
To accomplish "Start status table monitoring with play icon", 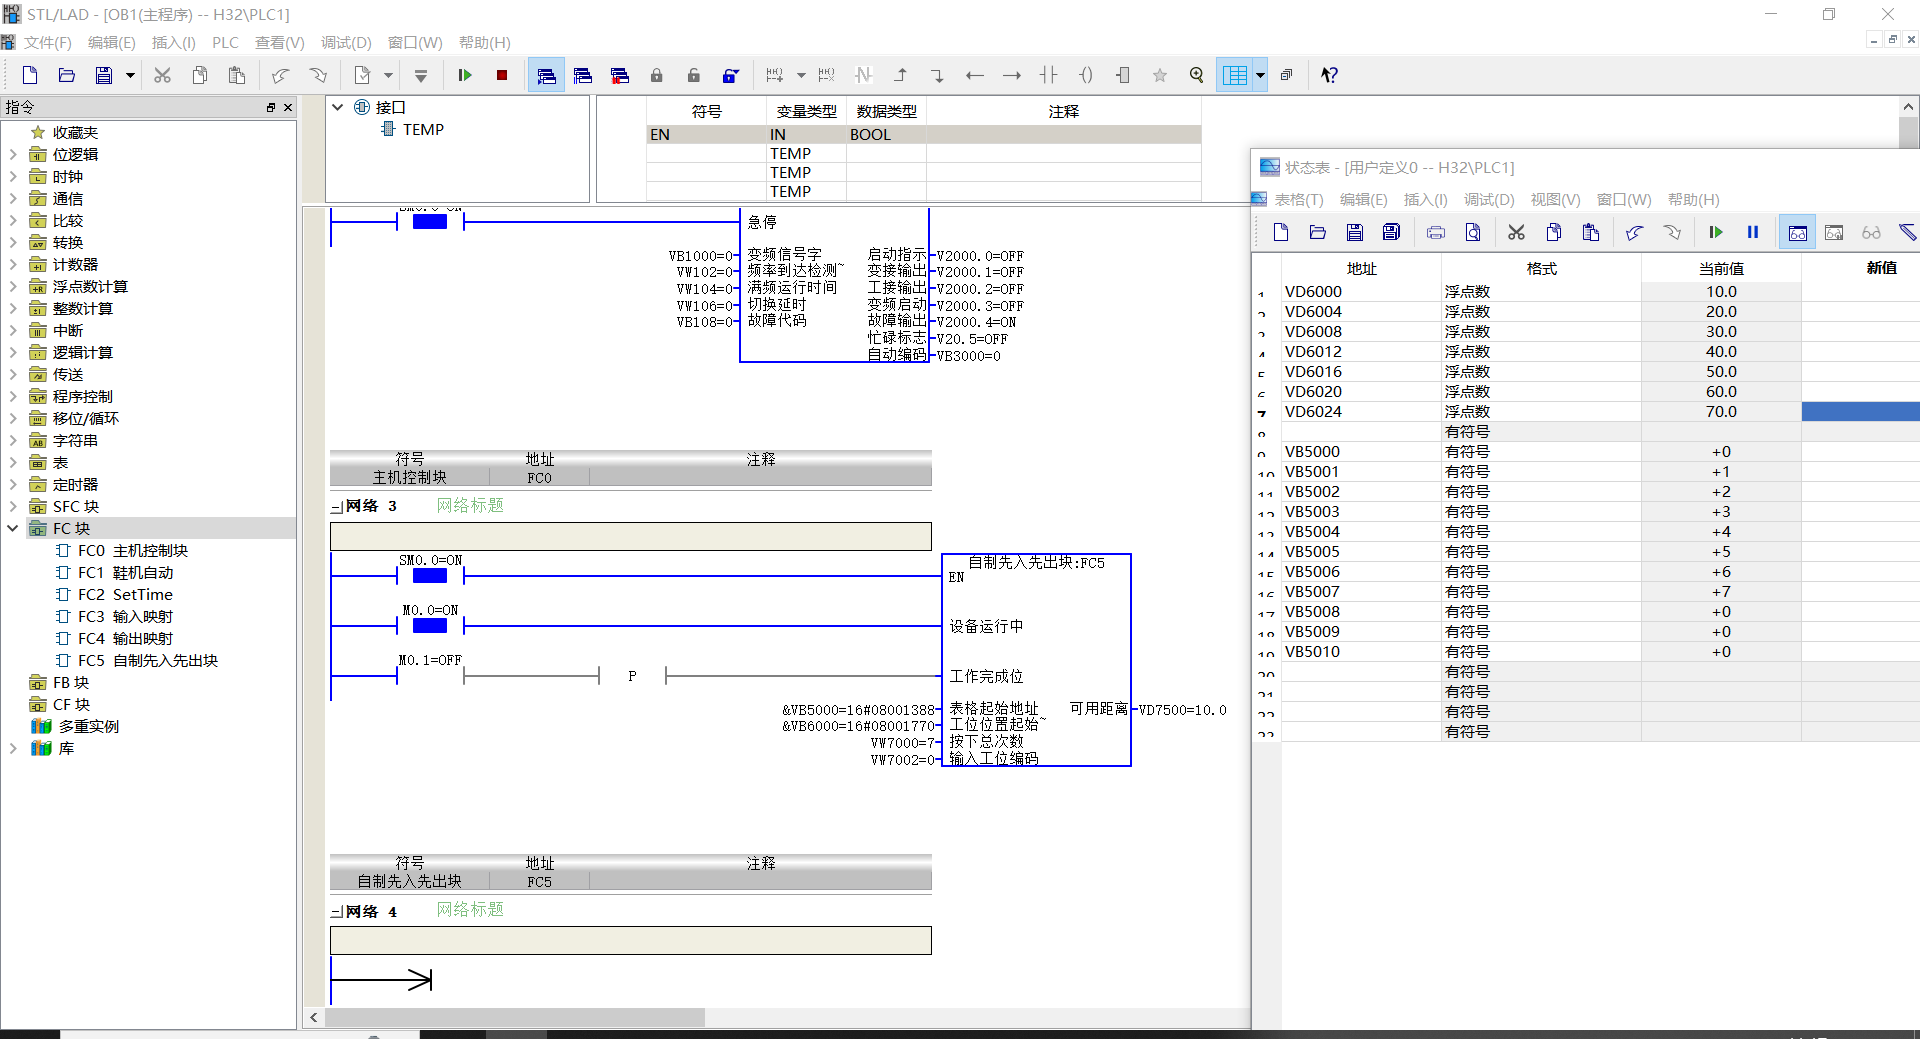I will pyautogui.click(x=1716, y=232).
